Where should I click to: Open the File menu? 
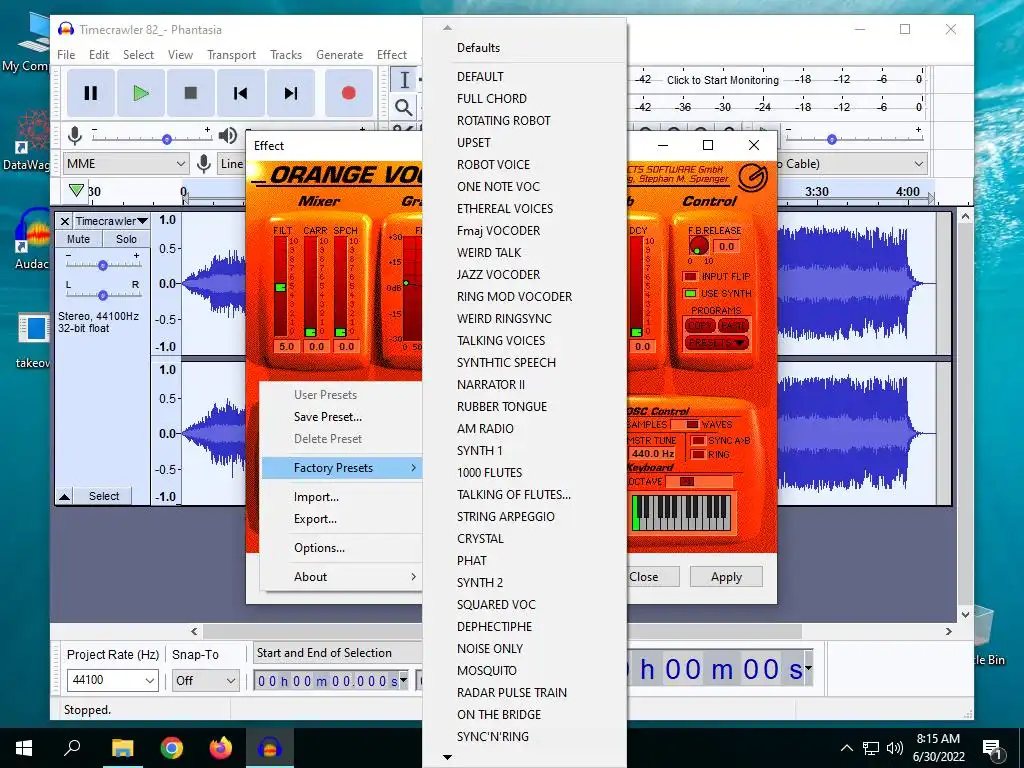[66, 55]
